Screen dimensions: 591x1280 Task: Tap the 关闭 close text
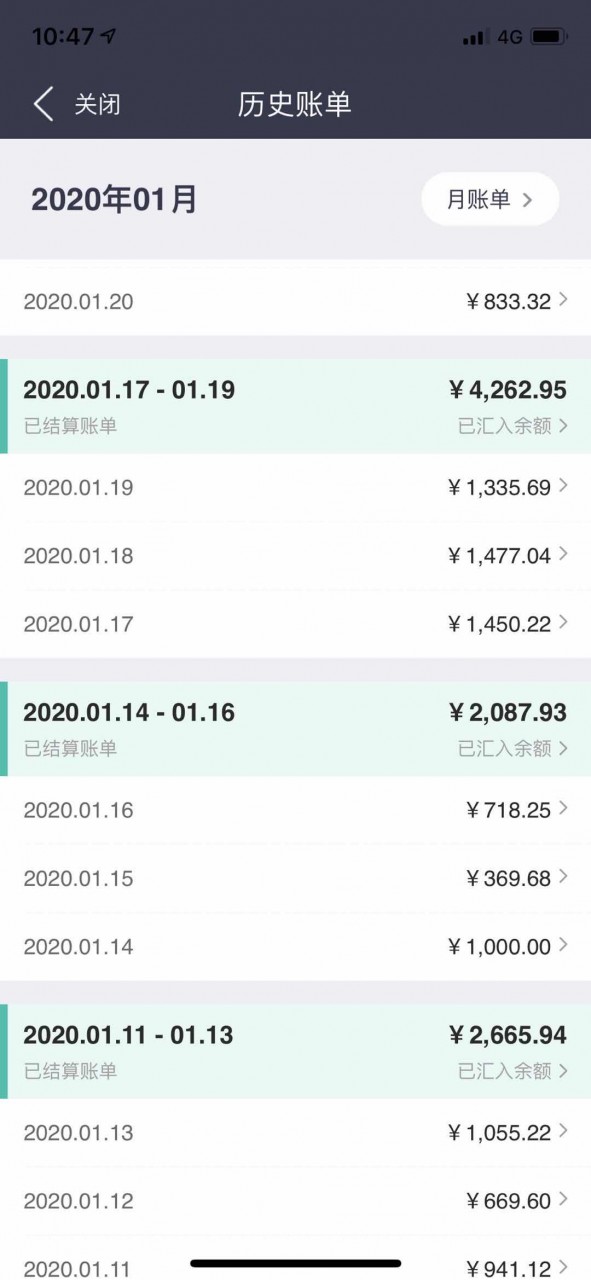point(97,104)
